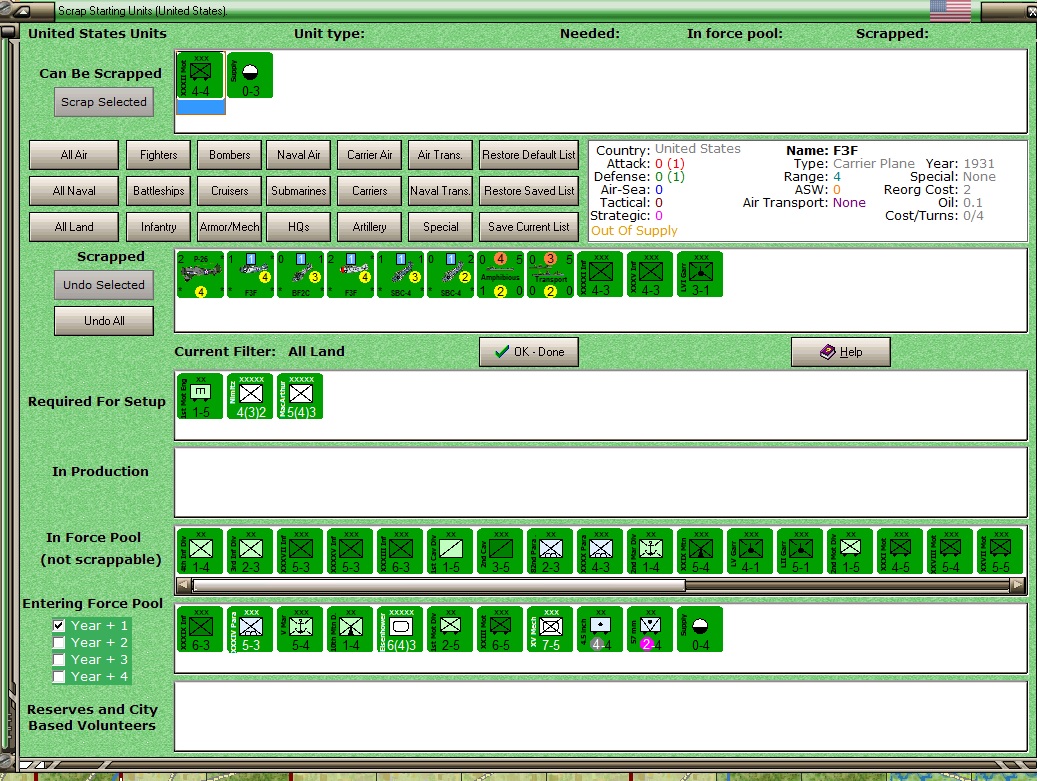Viewport: 1037px width, 781px height.
Task: Select scrapped P-26 fighter counter
Action: [200, 274]
